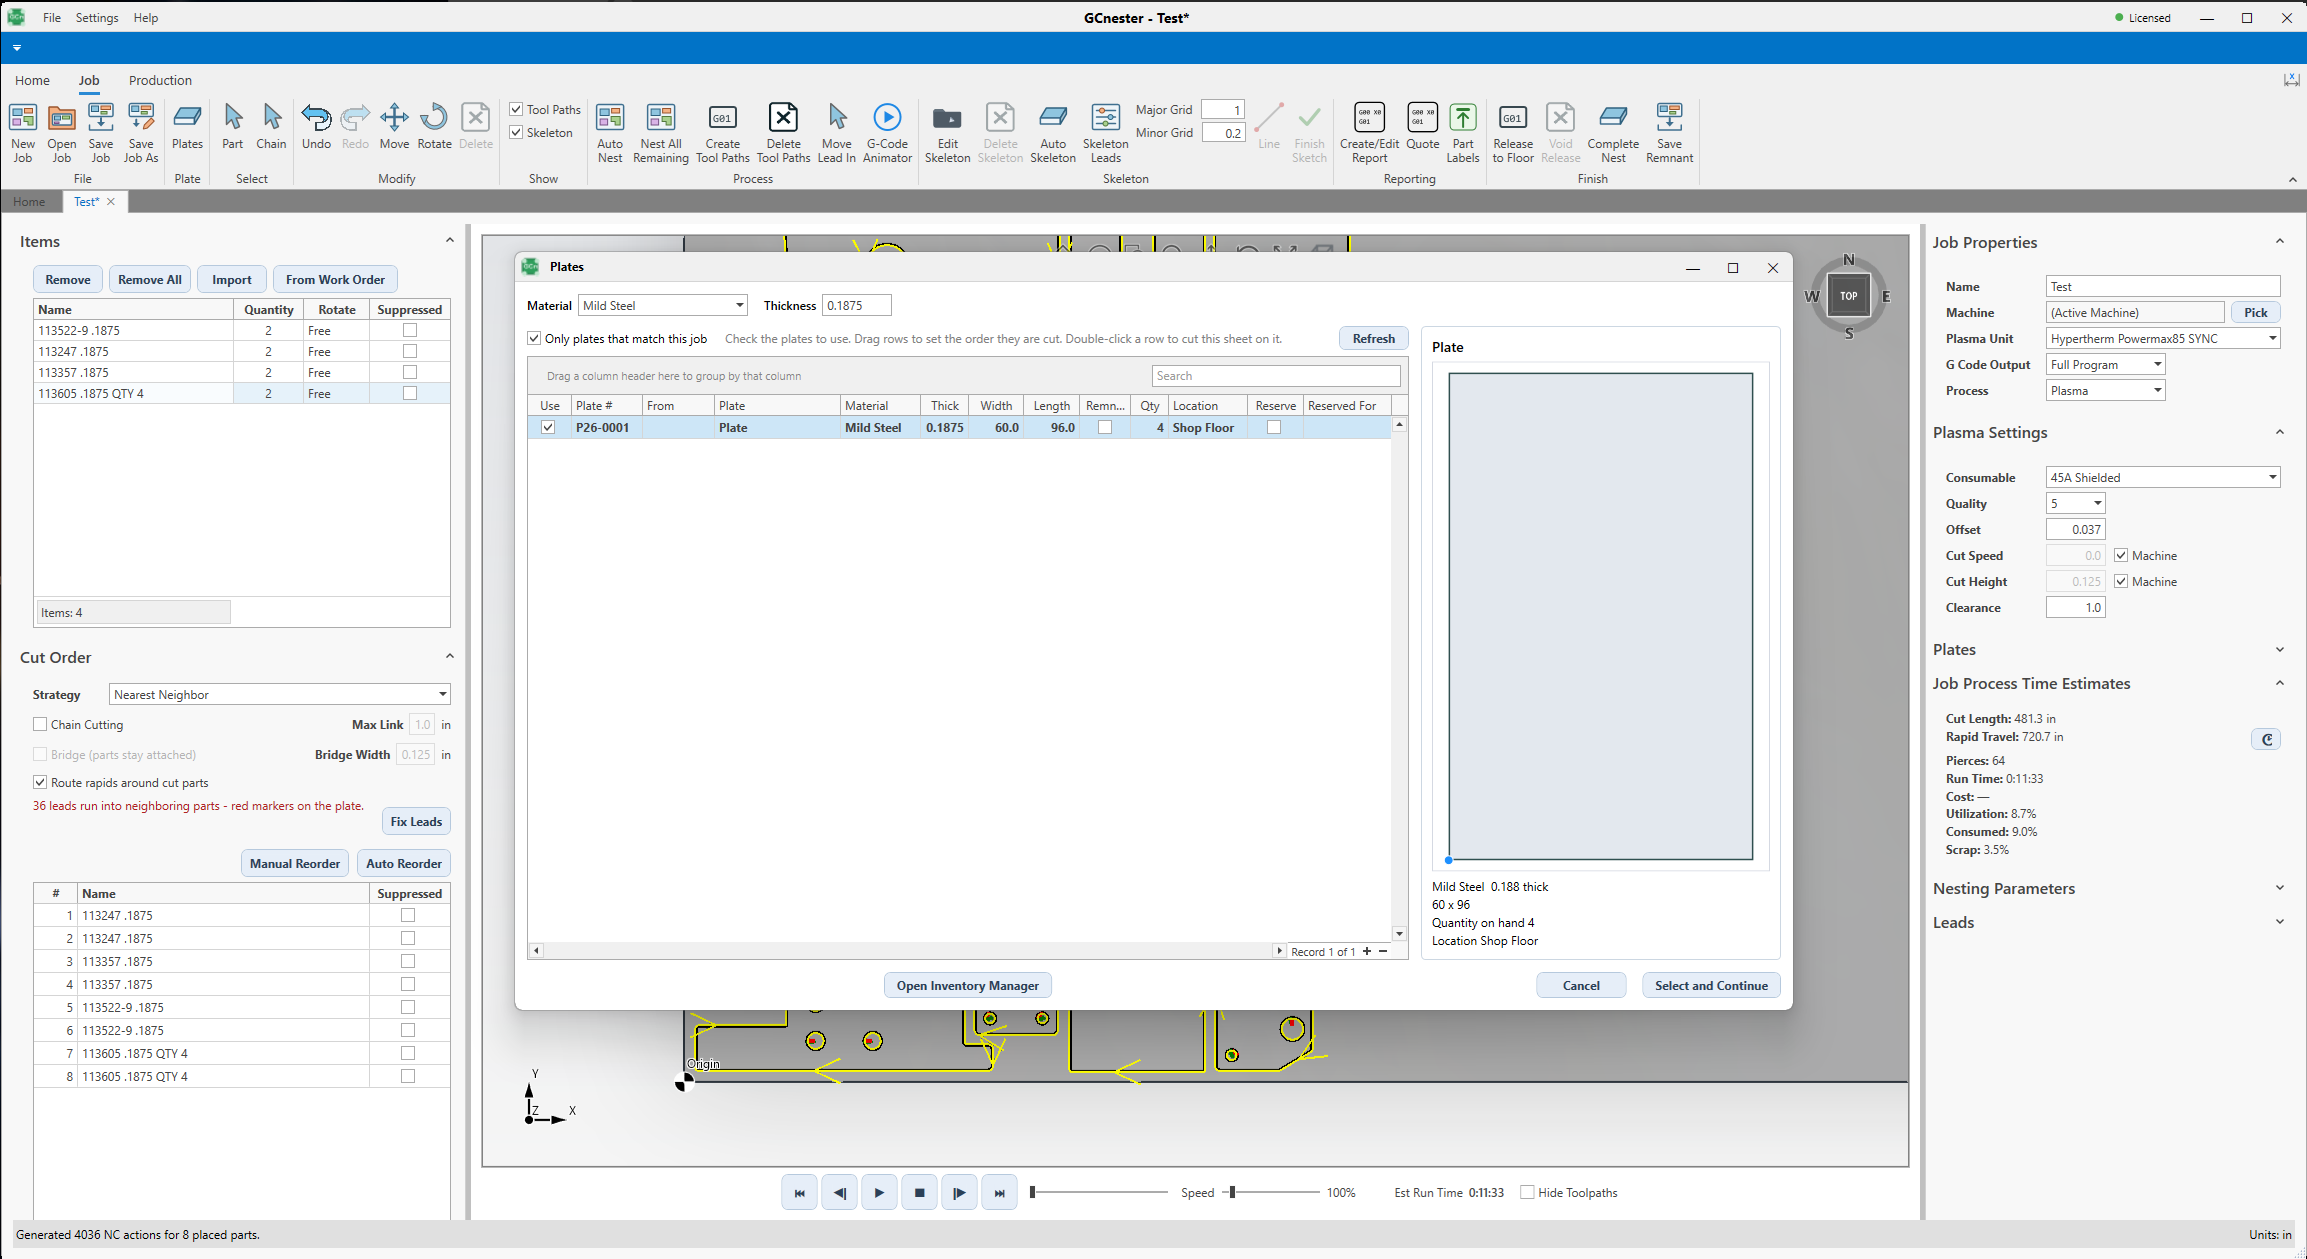The width and height of the screenshot is (2307, 1259).
Task: Open a job with Open Job icon
Action: click(x=61, y=132)
